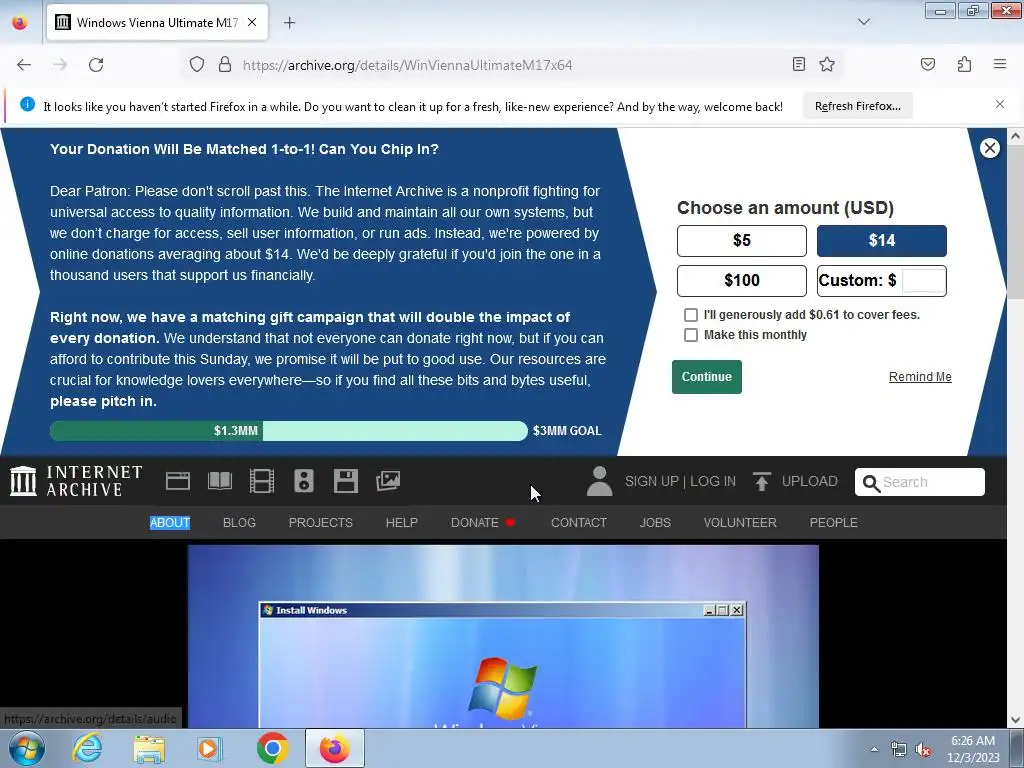Viewport: 1024px width, 768px height.
Task: Open the BLOG menu item
Action: [239, 522]
